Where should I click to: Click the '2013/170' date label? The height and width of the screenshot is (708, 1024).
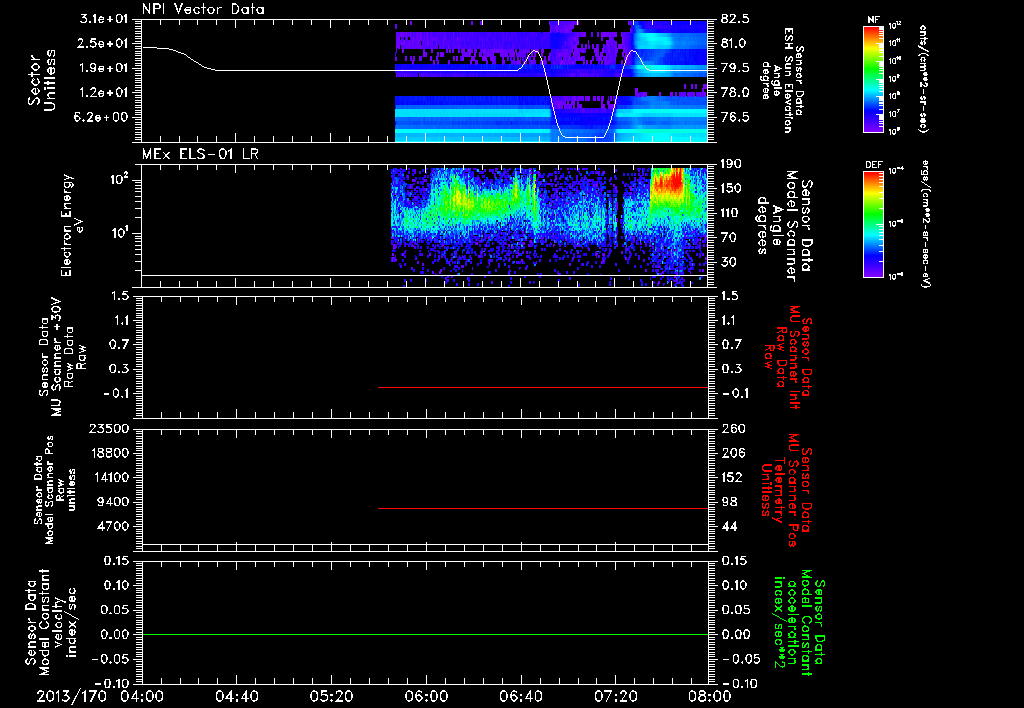tap(71, 696)
